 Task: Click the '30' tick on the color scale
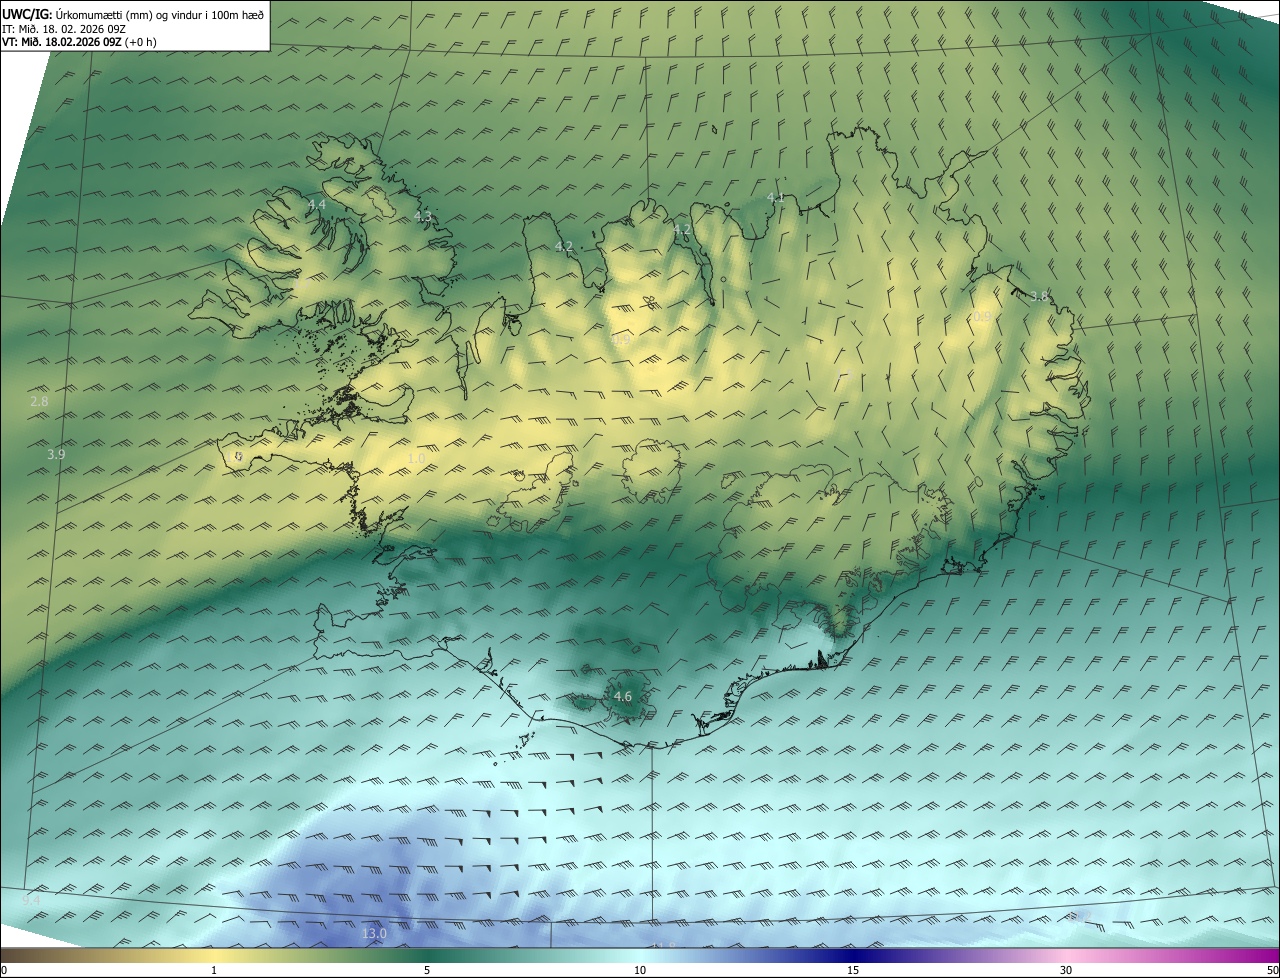pyautogui.click(x=1066, y=970)
